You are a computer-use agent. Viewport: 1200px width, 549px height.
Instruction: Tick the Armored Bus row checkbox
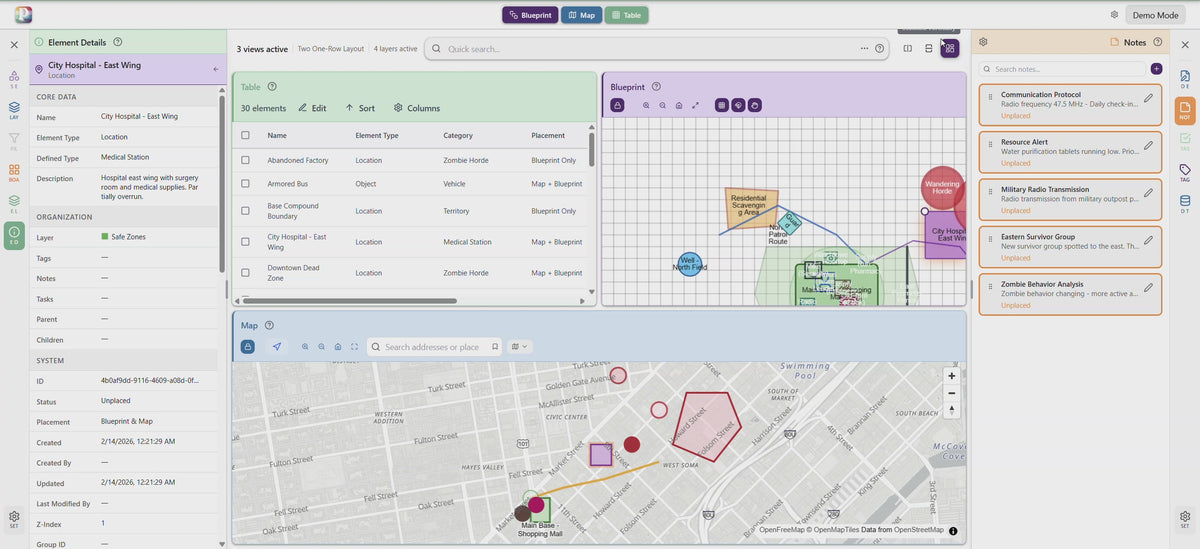(x=246, y=186)
